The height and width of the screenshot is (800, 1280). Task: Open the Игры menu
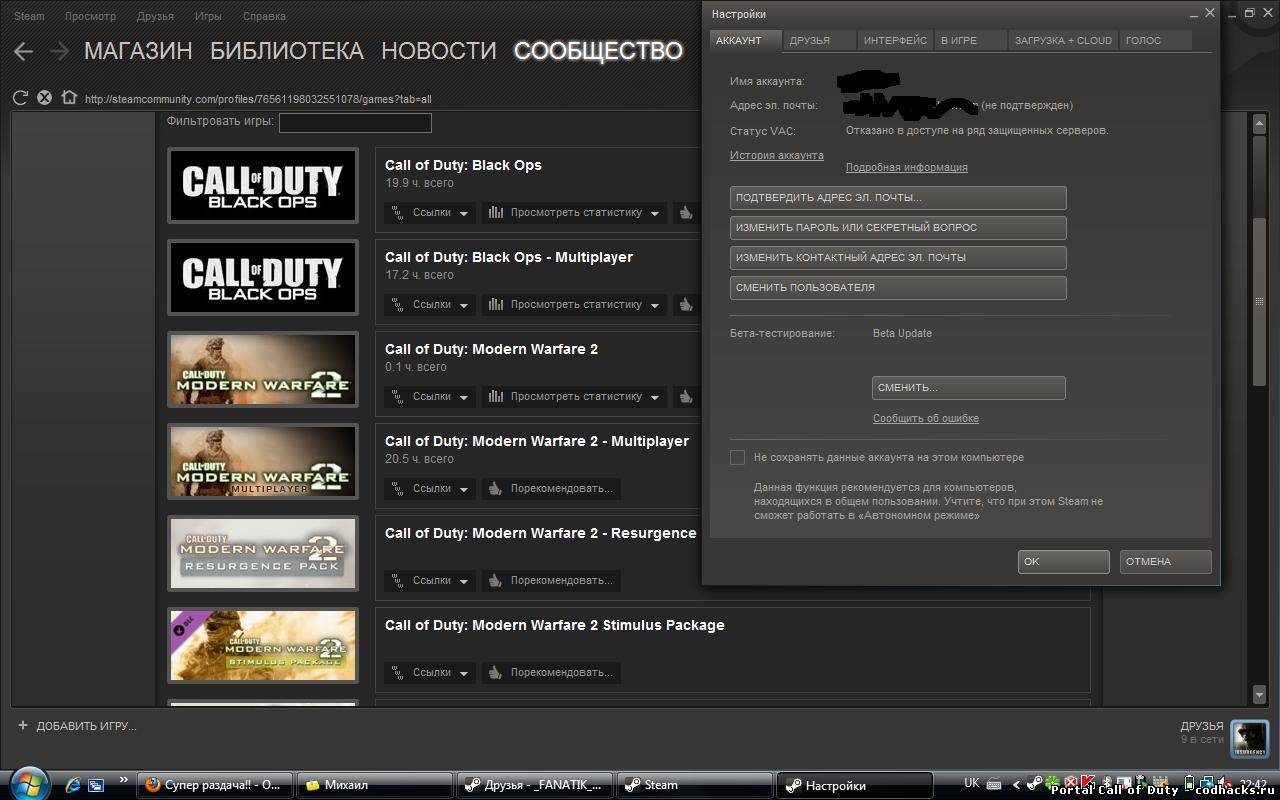[208, 16]
